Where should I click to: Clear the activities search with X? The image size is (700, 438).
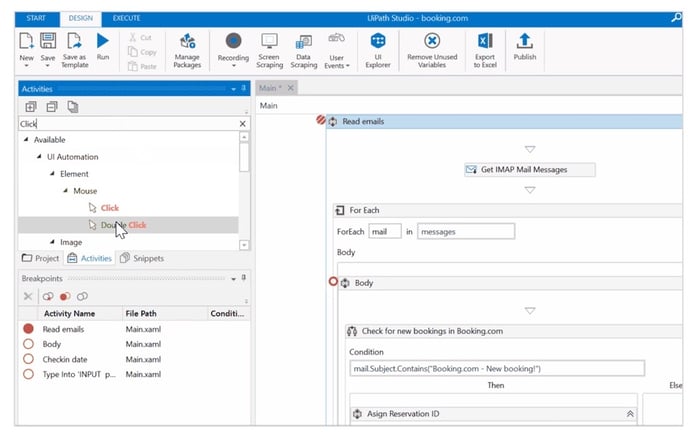pos(242,124)
